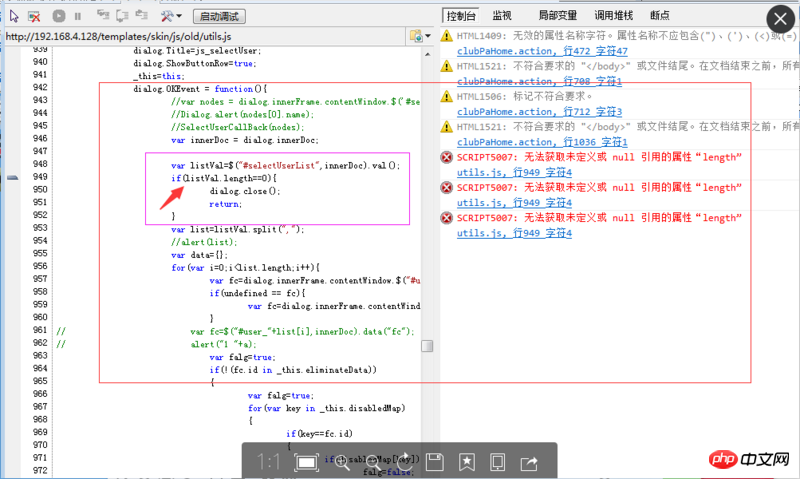Click code line 'var data={};'
Screen dimensions: 800x479
tap(199, 255)
